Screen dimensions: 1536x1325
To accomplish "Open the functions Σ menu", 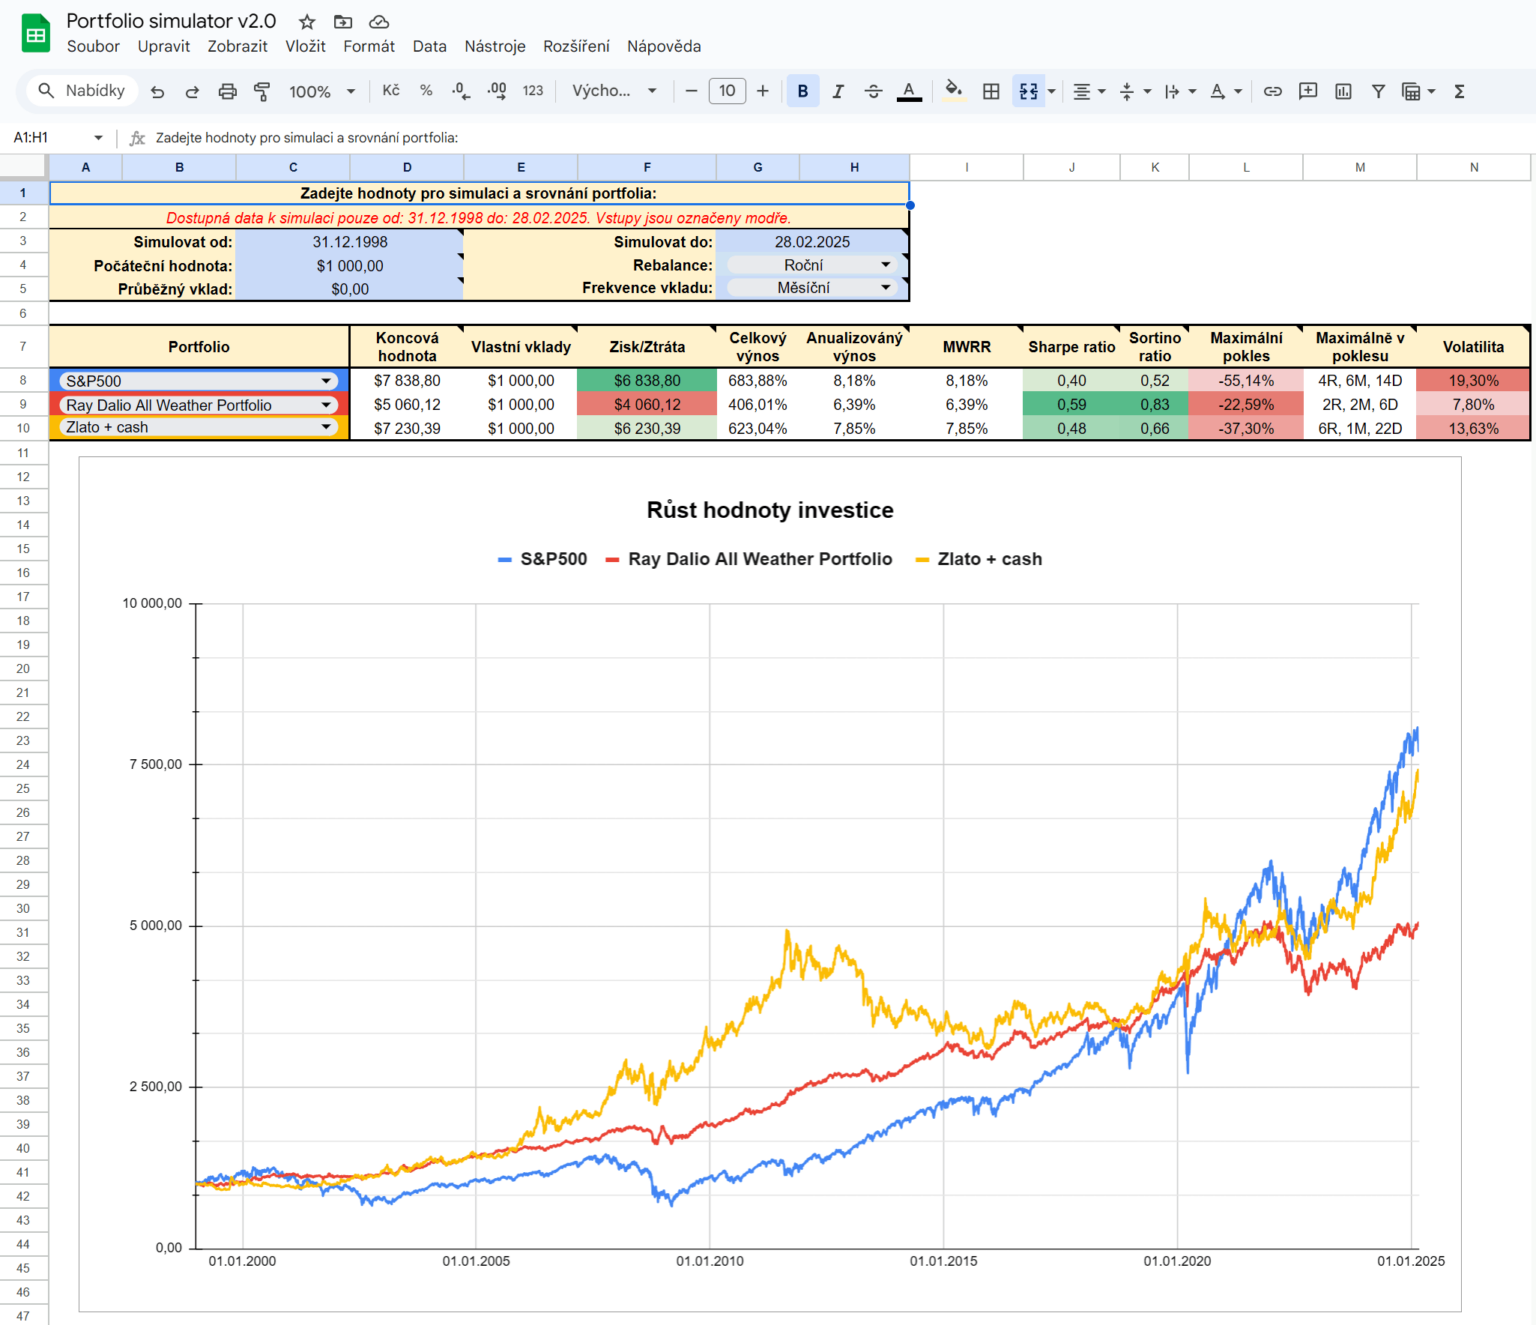I will [1459, 91].
